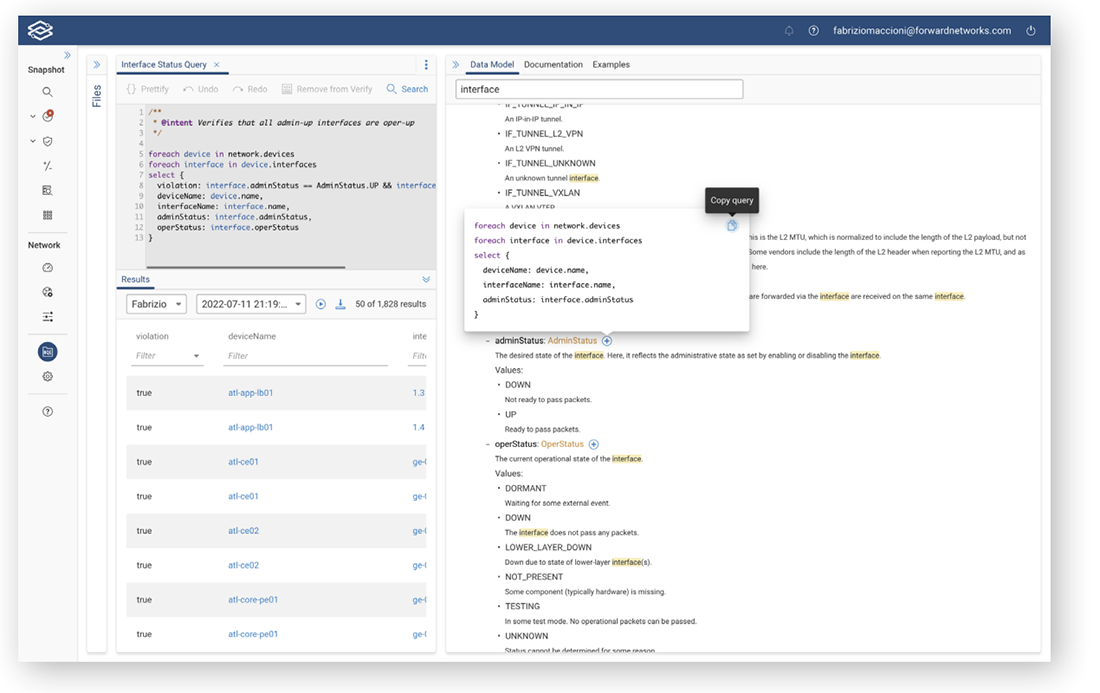This screenshot has height=693, width=1100.
Task: Open settings gear in sidebar
Action: 47,377
